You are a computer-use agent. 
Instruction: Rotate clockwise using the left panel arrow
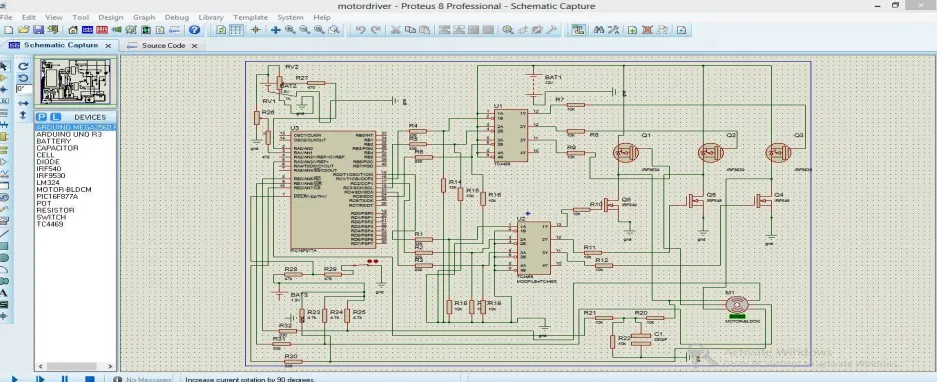click(23, 66)
